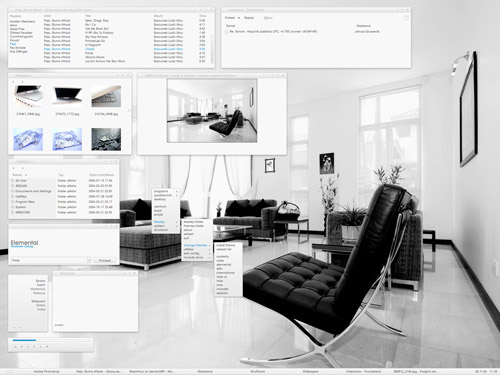
Task: Expand the Pobierz dropdown arrow in Thunderbird
Action: pyautogui.click(x=239, y=18)
